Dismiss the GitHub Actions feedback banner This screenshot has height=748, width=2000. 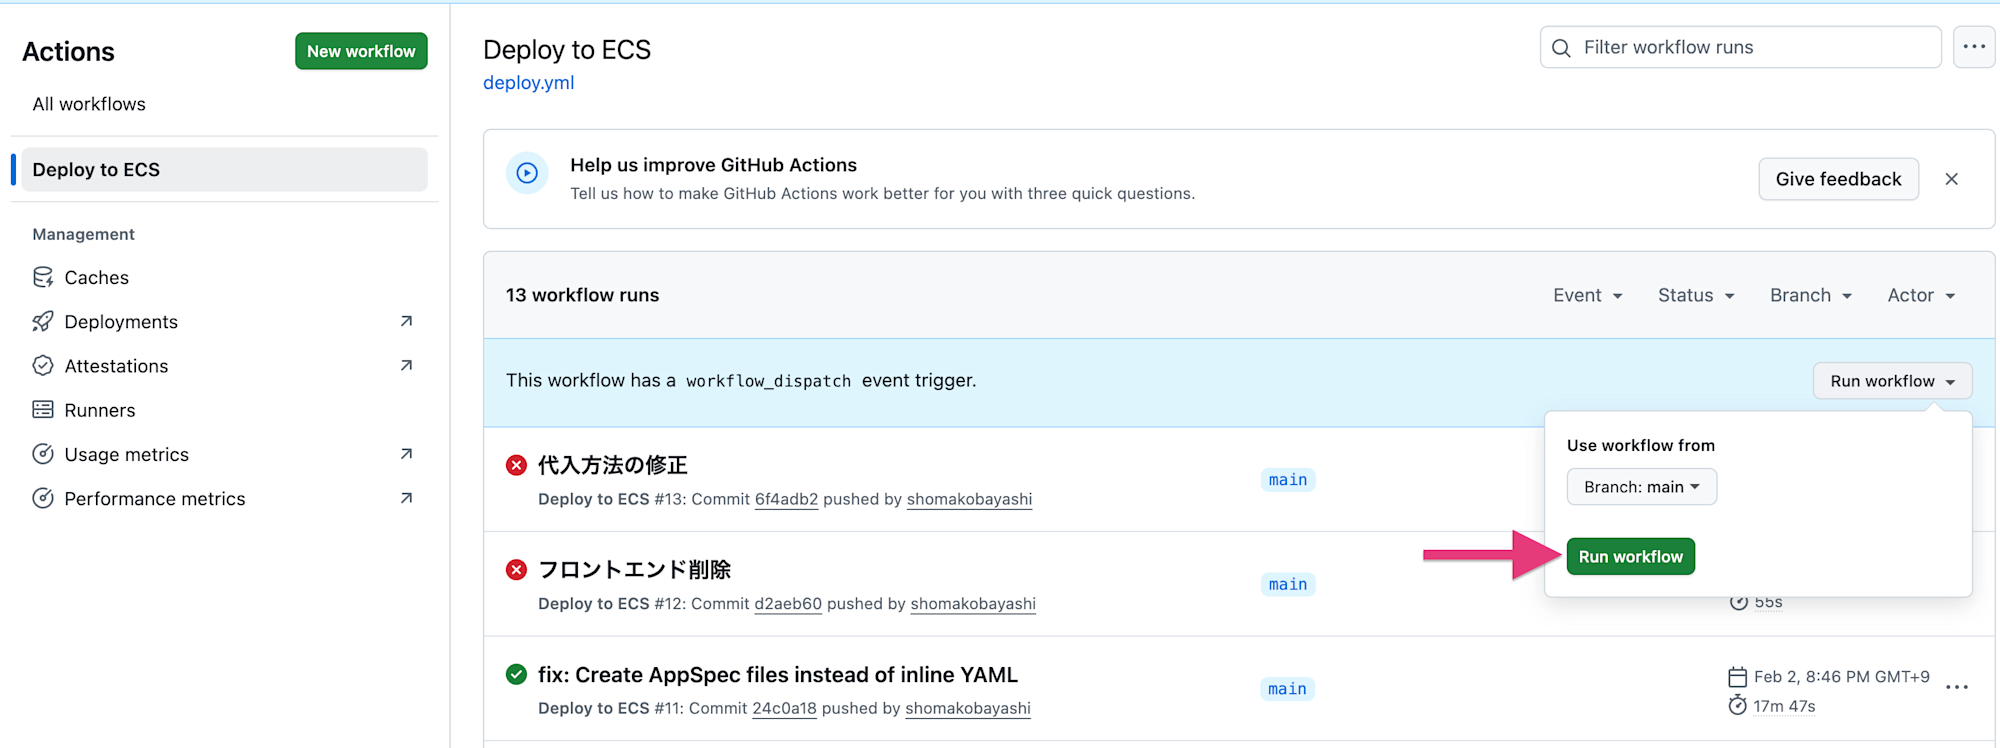point(1951,179)
